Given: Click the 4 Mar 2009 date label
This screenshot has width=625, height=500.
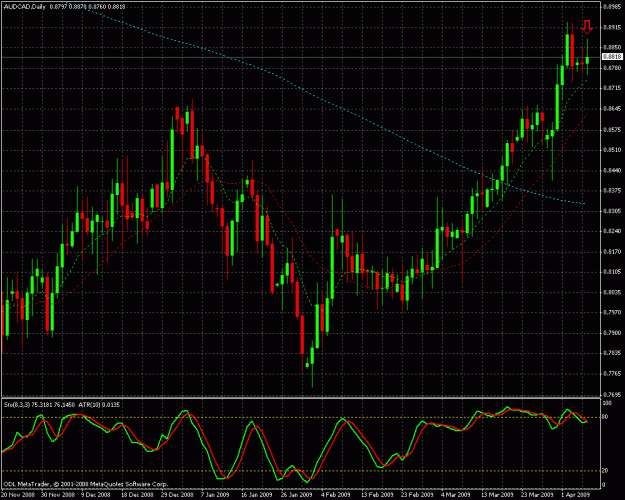Looking at the screenshot, I should click(x=456, y=495).
